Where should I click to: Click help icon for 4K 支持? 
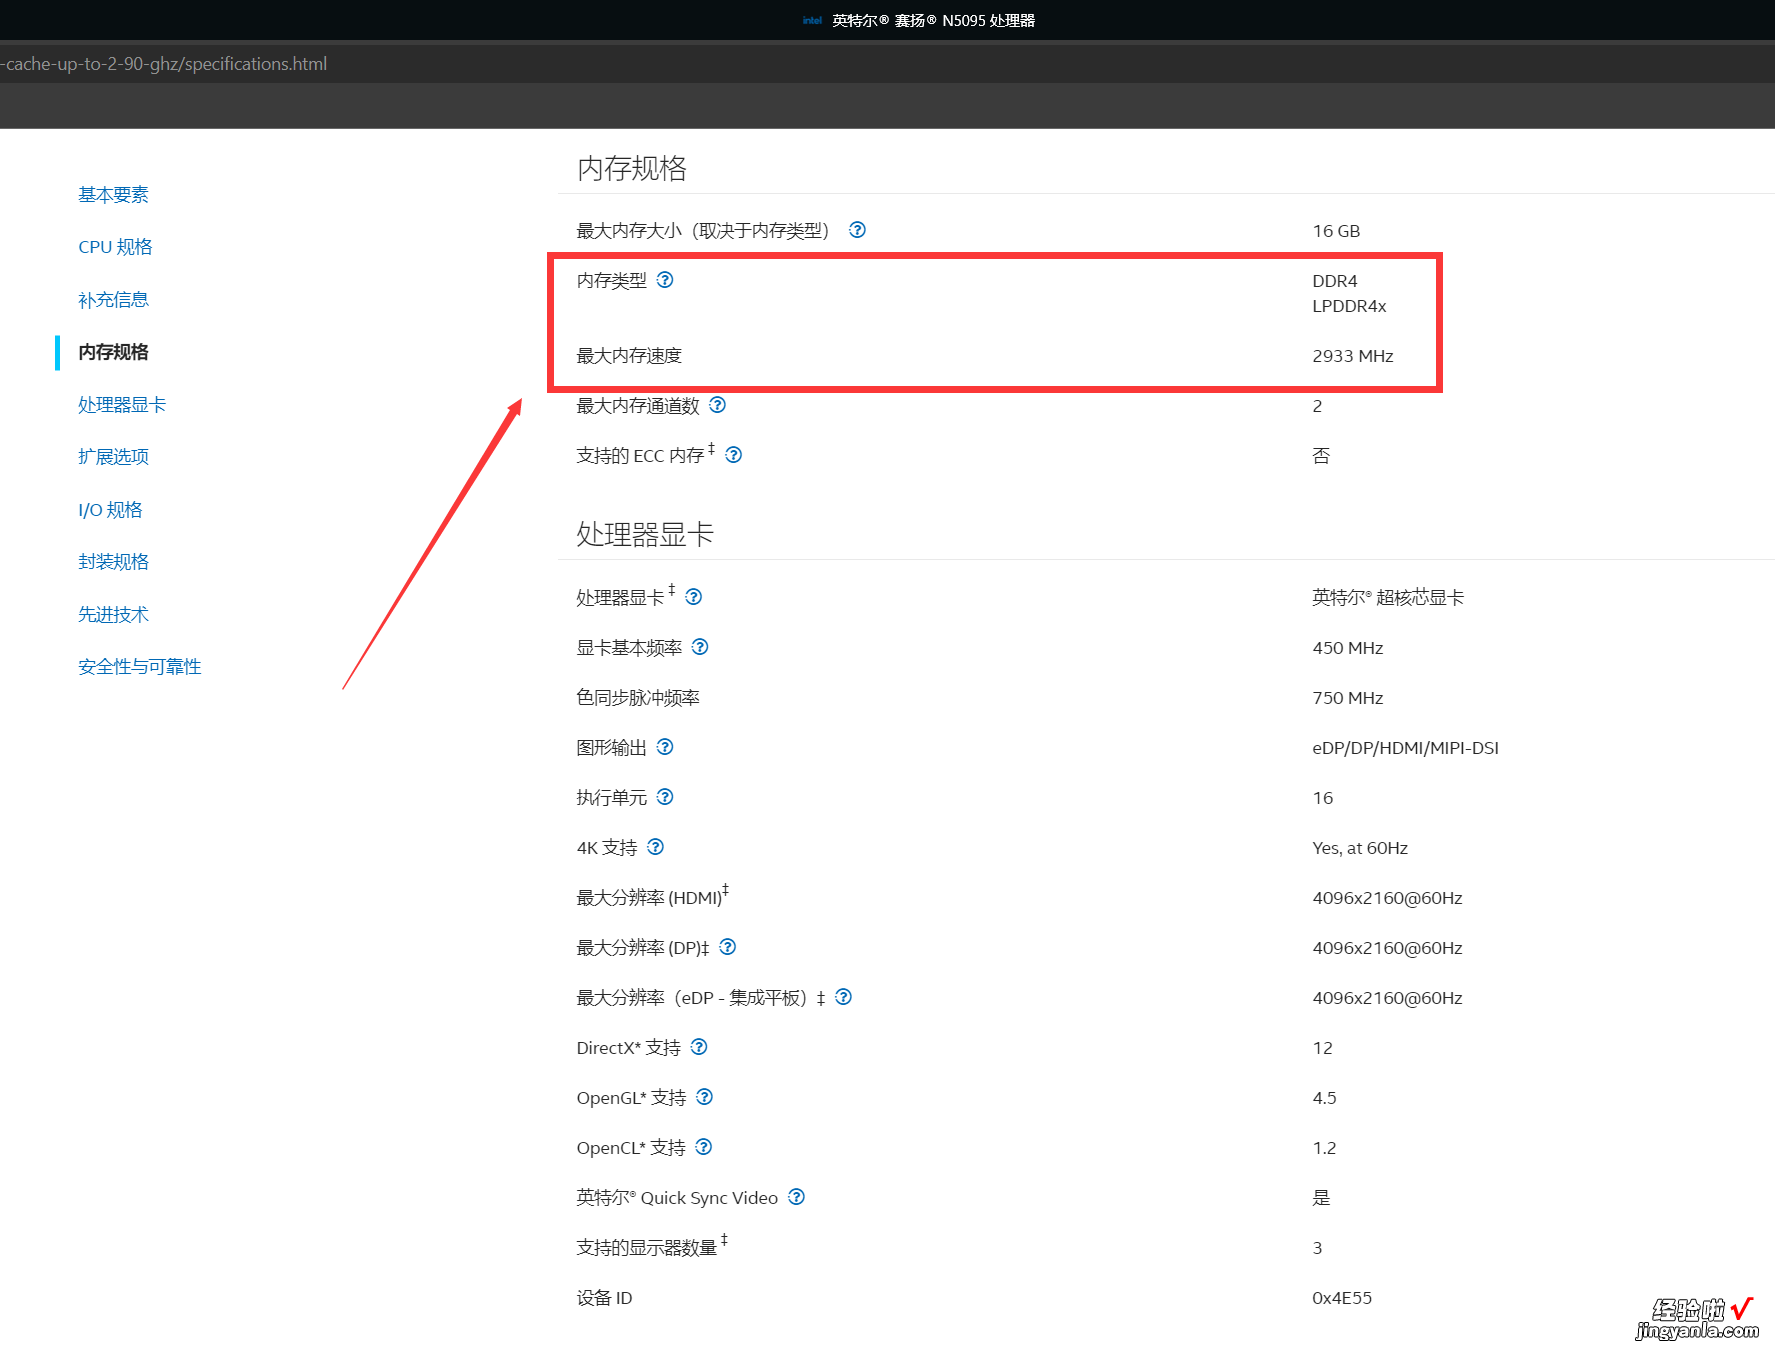pyautogui.click(x=655, y=847)
